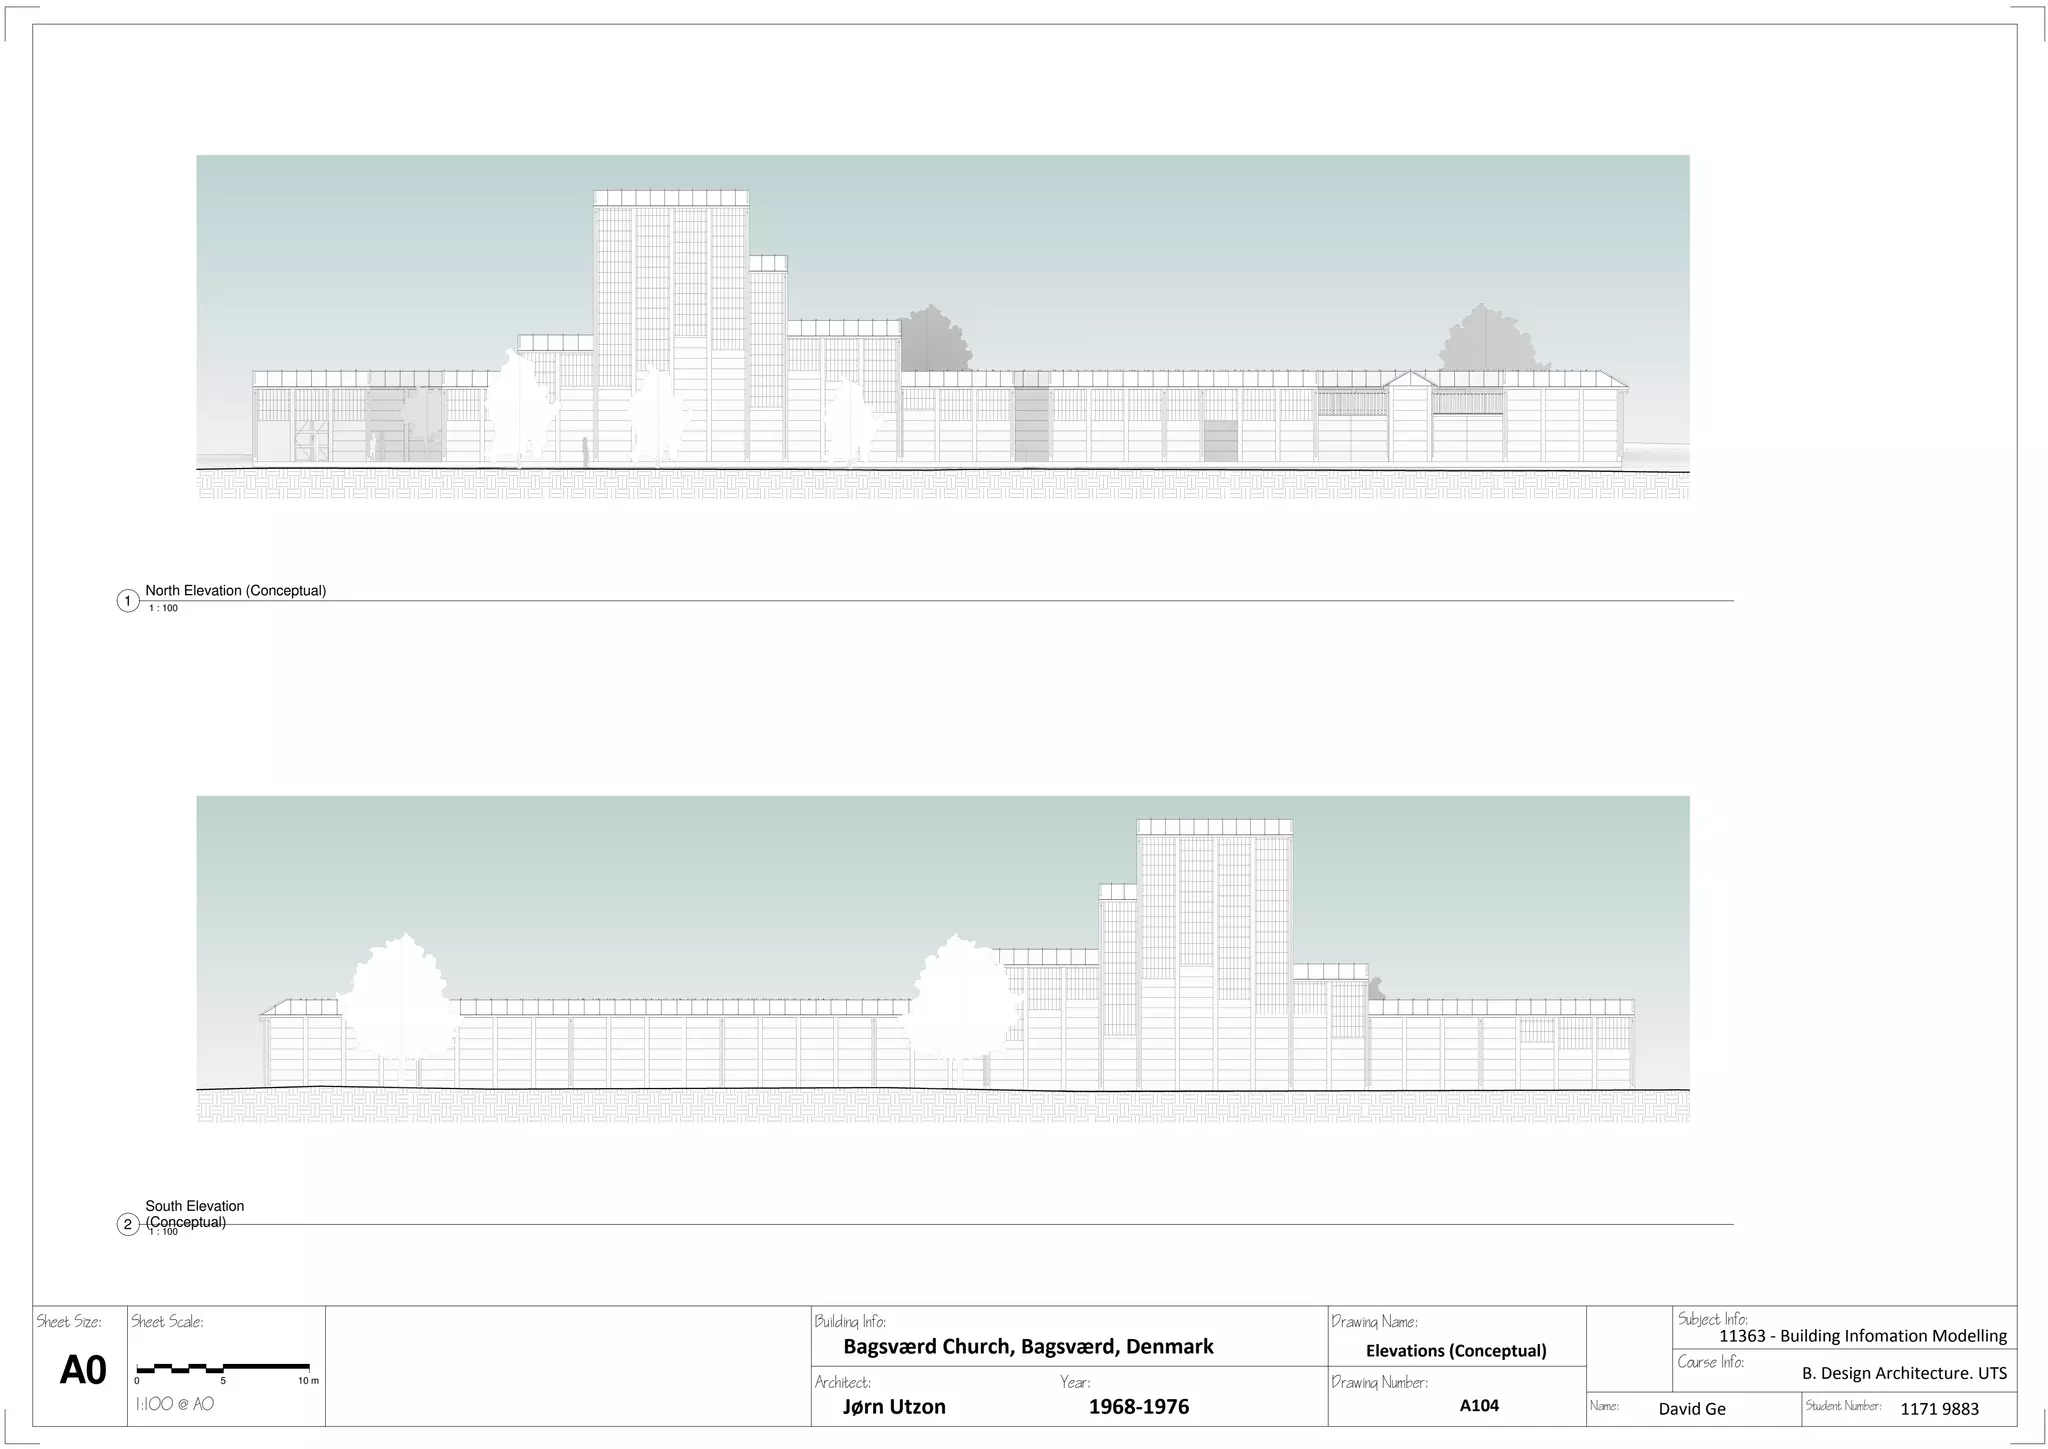This screenshot has height=1449, width=2048.
Task: Select Bagsværd Church, Bagsværd, Denmark text
Action: click(1028, 1347)
